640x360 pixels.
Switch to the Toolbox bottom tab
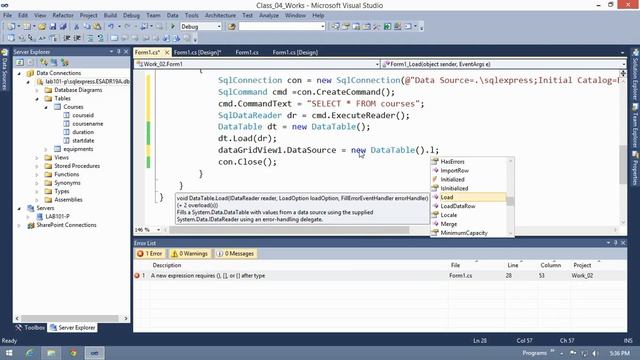tap(31, 327)
